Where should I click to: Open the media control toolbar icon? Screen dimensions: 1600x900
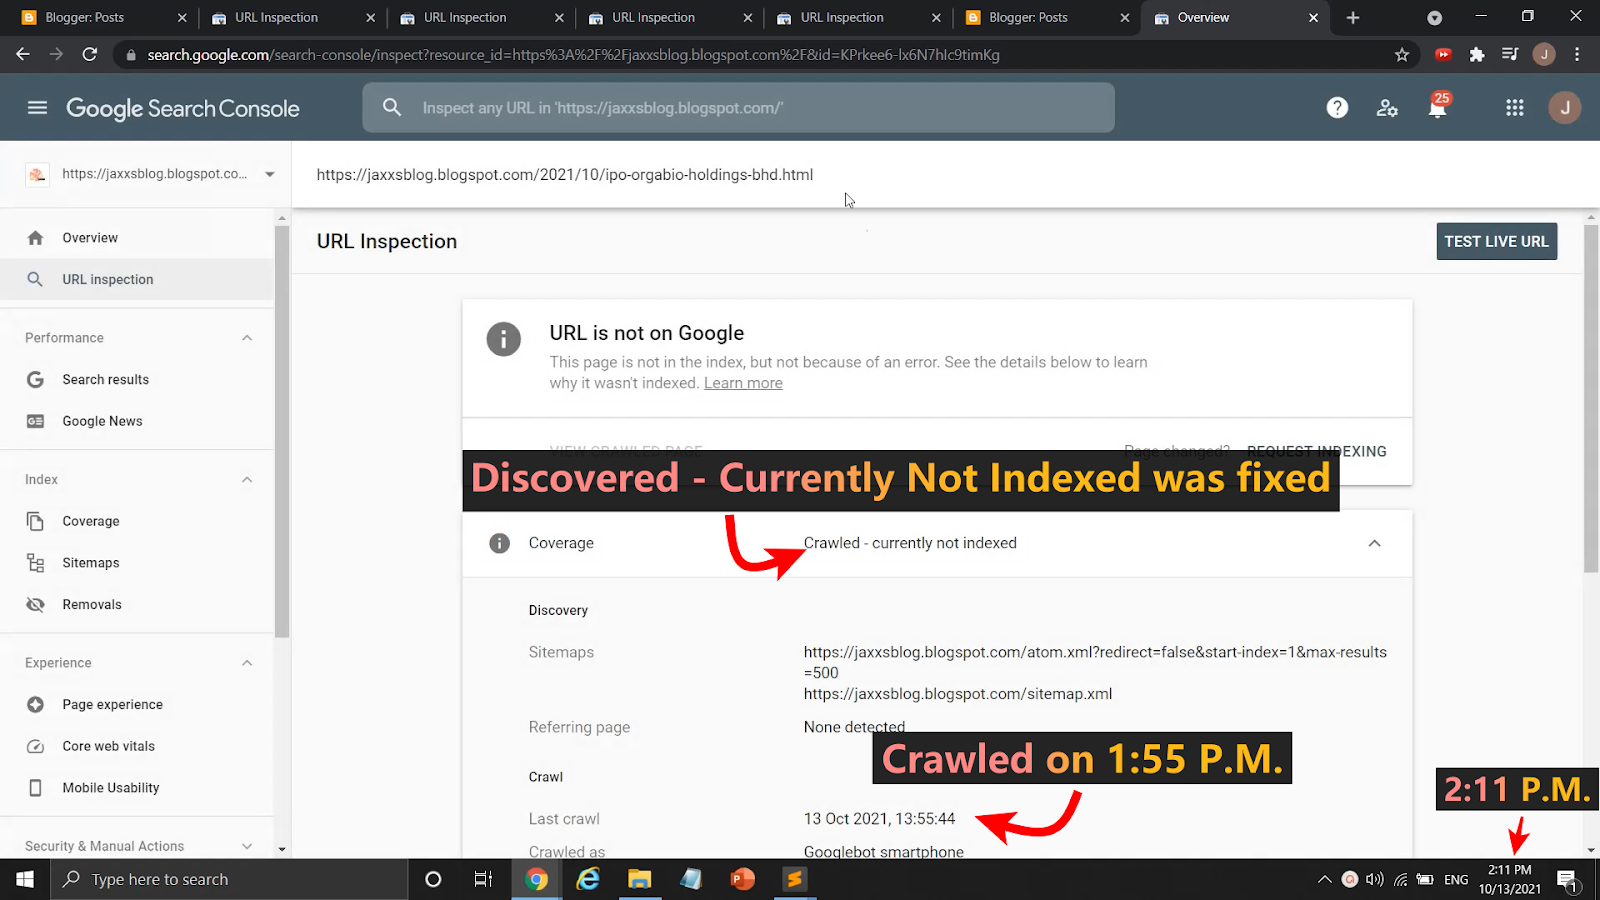(x=1510, y=55)
